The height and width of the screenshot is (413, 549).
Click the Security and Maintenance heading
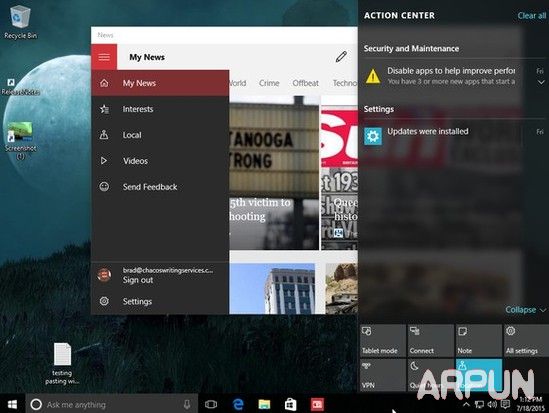point(411,48)
